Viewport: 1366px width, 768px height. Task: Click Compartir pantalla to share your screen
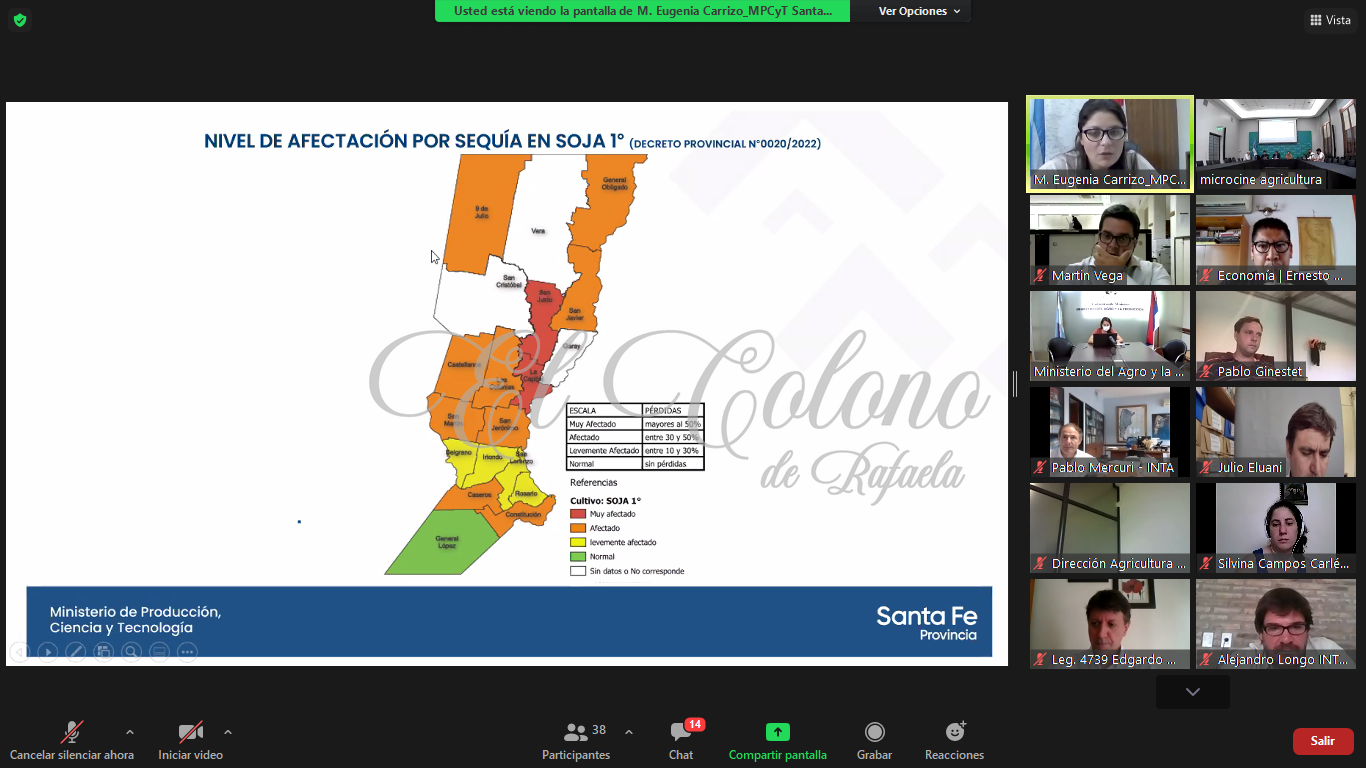(778, 740)
